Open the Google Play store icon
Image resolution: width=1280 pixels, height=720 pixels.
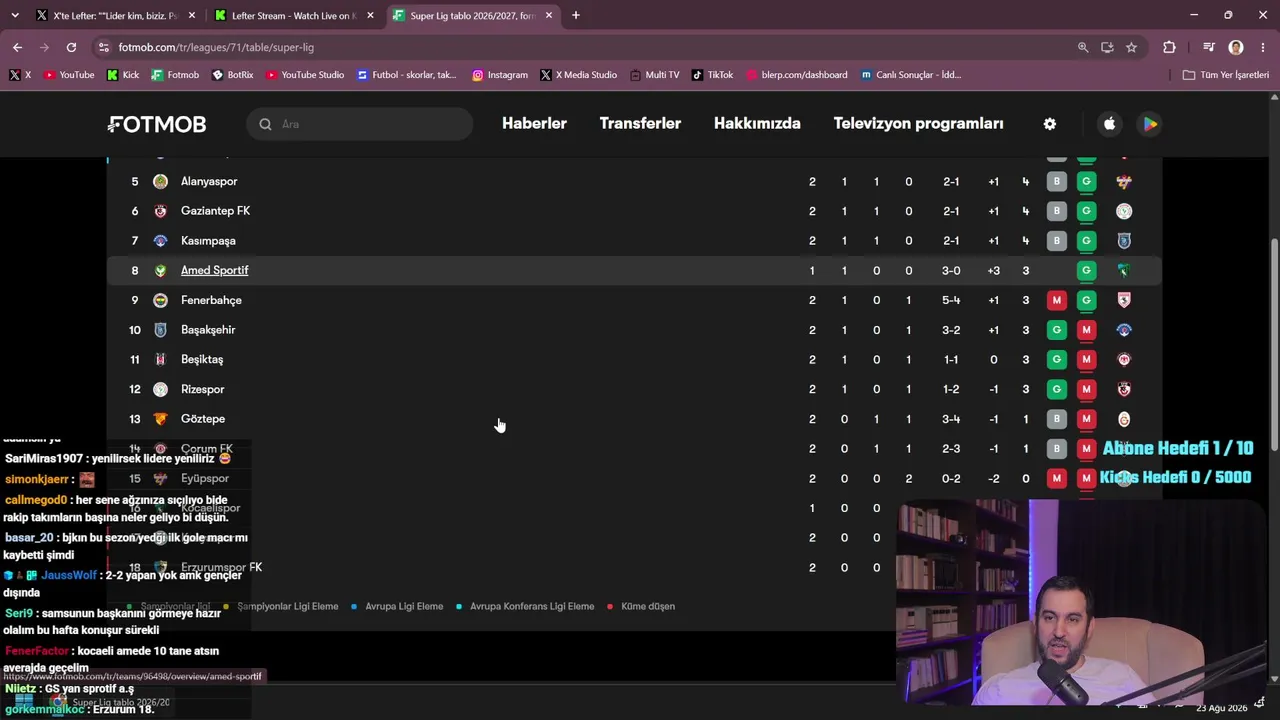(x=1150, y=124)
